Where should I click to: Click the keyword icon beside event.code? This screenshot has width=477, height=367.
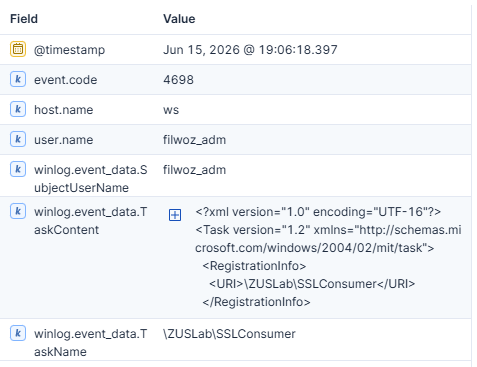coord(18,79)
